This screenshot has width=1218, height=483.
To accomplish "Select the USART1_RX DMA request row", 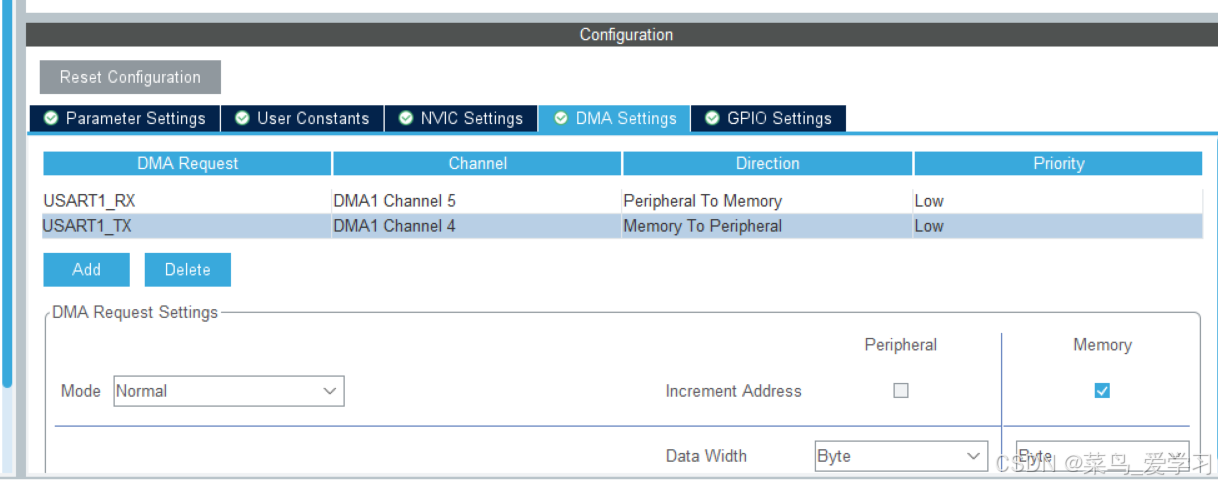I will click(x=622, y=201).
